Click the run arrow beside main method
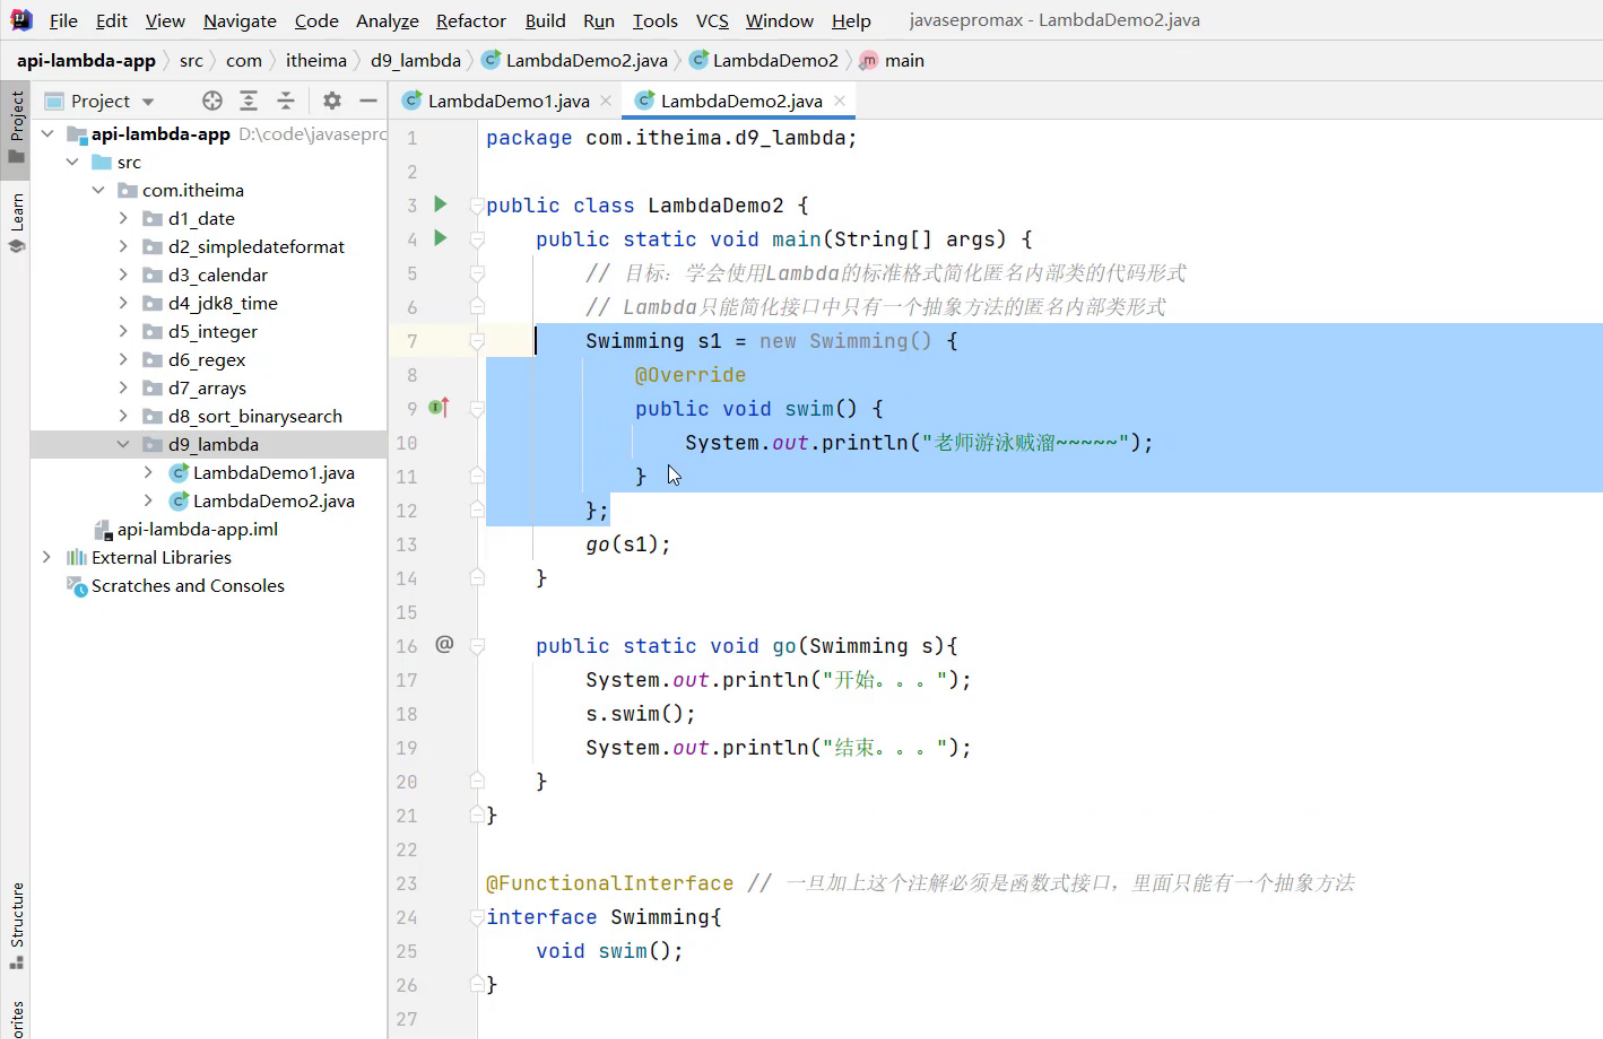 pyautogui.click(x=440, y=239)
